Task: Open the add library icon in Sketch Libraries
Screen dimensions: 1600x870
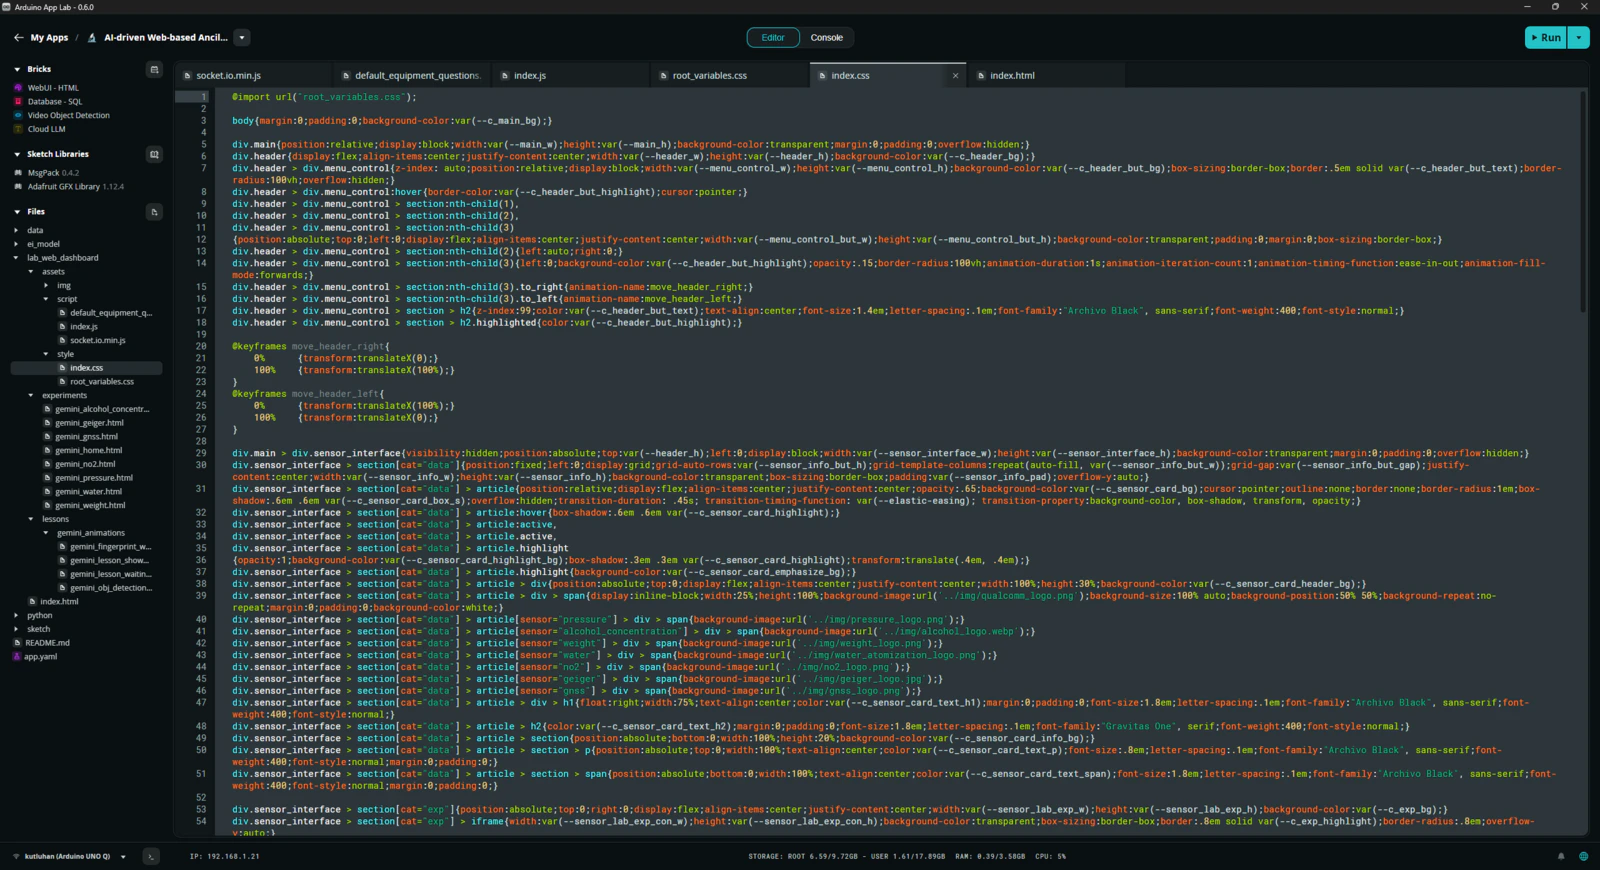Action: pyautogui.click(x=154, y=154)
